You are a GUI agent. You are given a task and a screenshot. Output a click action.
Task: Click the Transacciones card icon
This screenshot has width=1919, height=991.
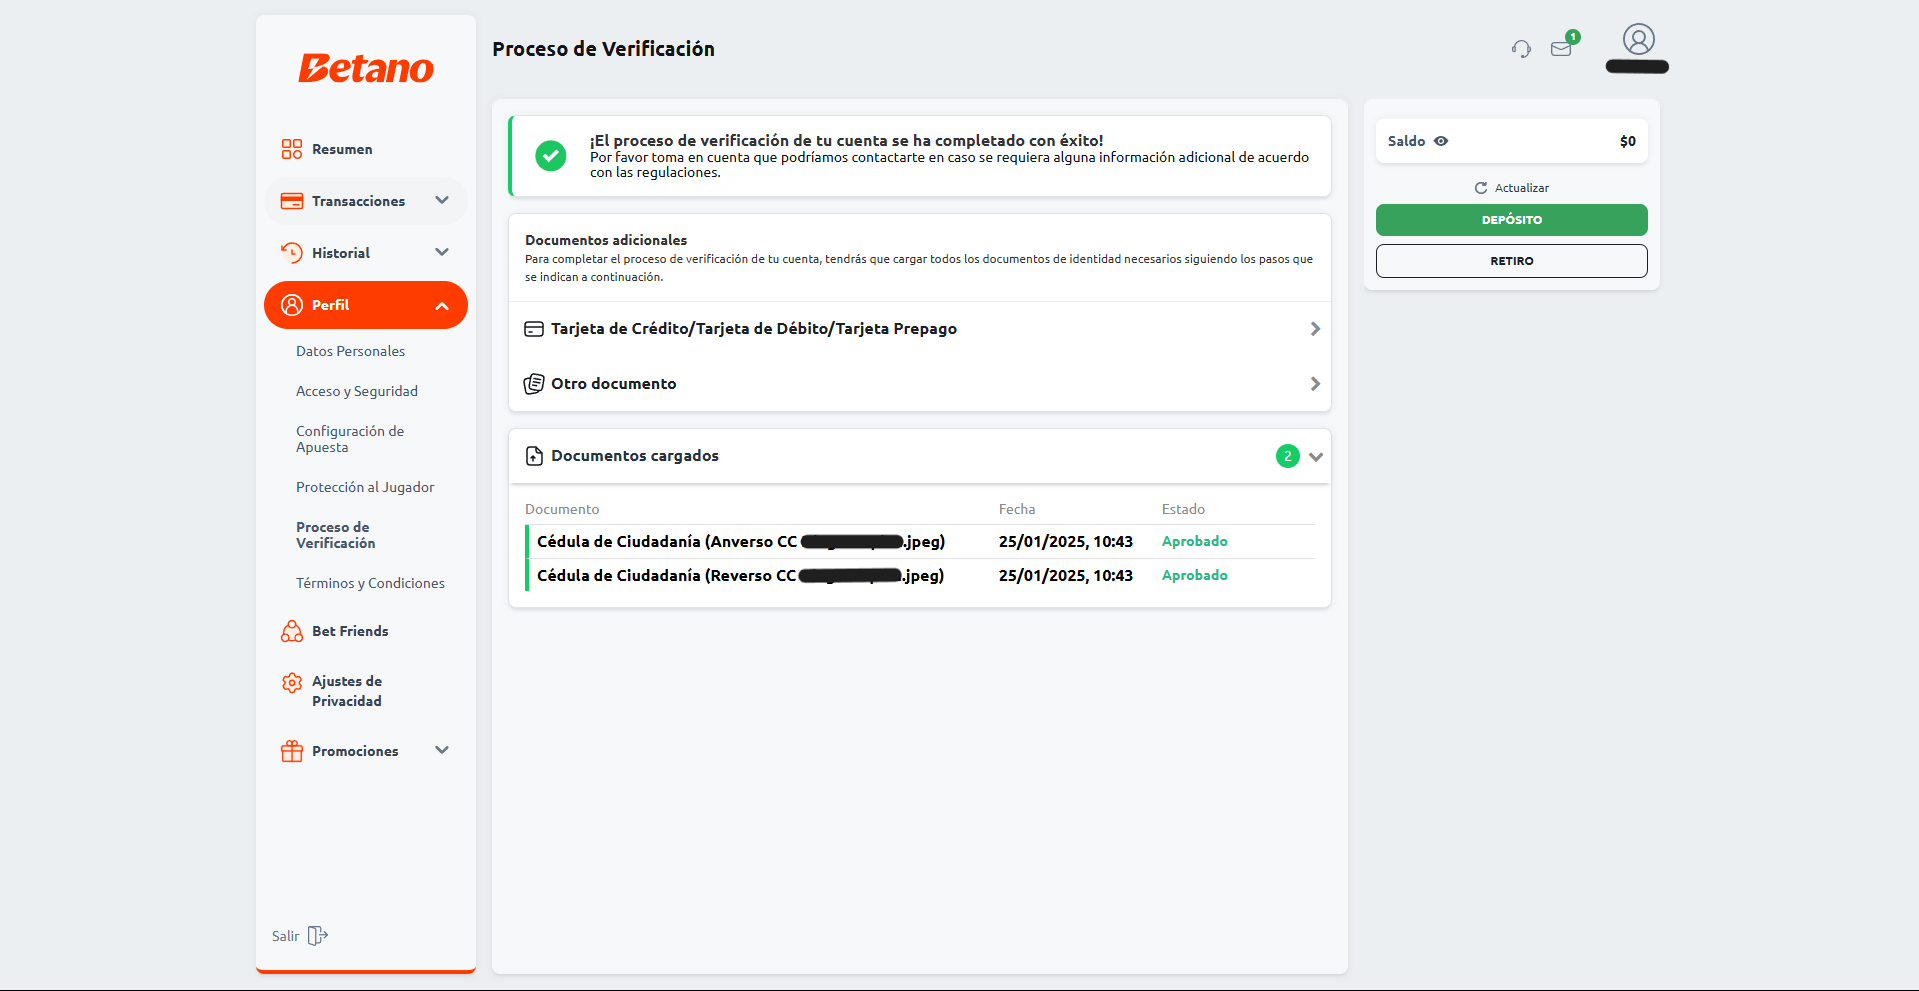(292, 201)
